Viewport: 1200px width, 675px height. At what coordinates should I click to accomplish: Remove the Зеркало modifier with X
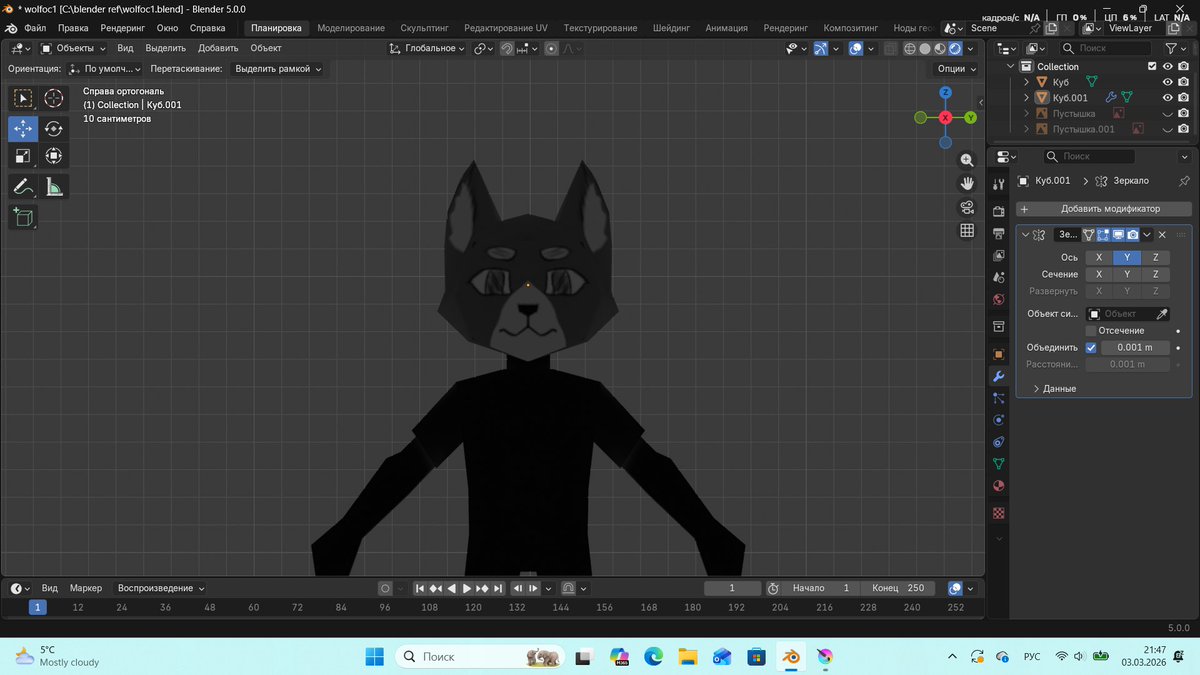coord(1162,235)
